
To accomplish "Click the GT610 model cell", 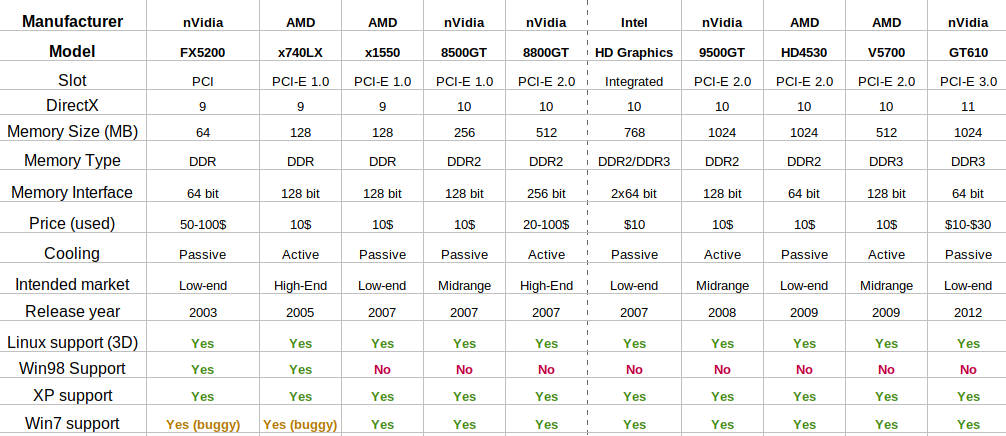I will pyautogui.click(x=968, y=53).
